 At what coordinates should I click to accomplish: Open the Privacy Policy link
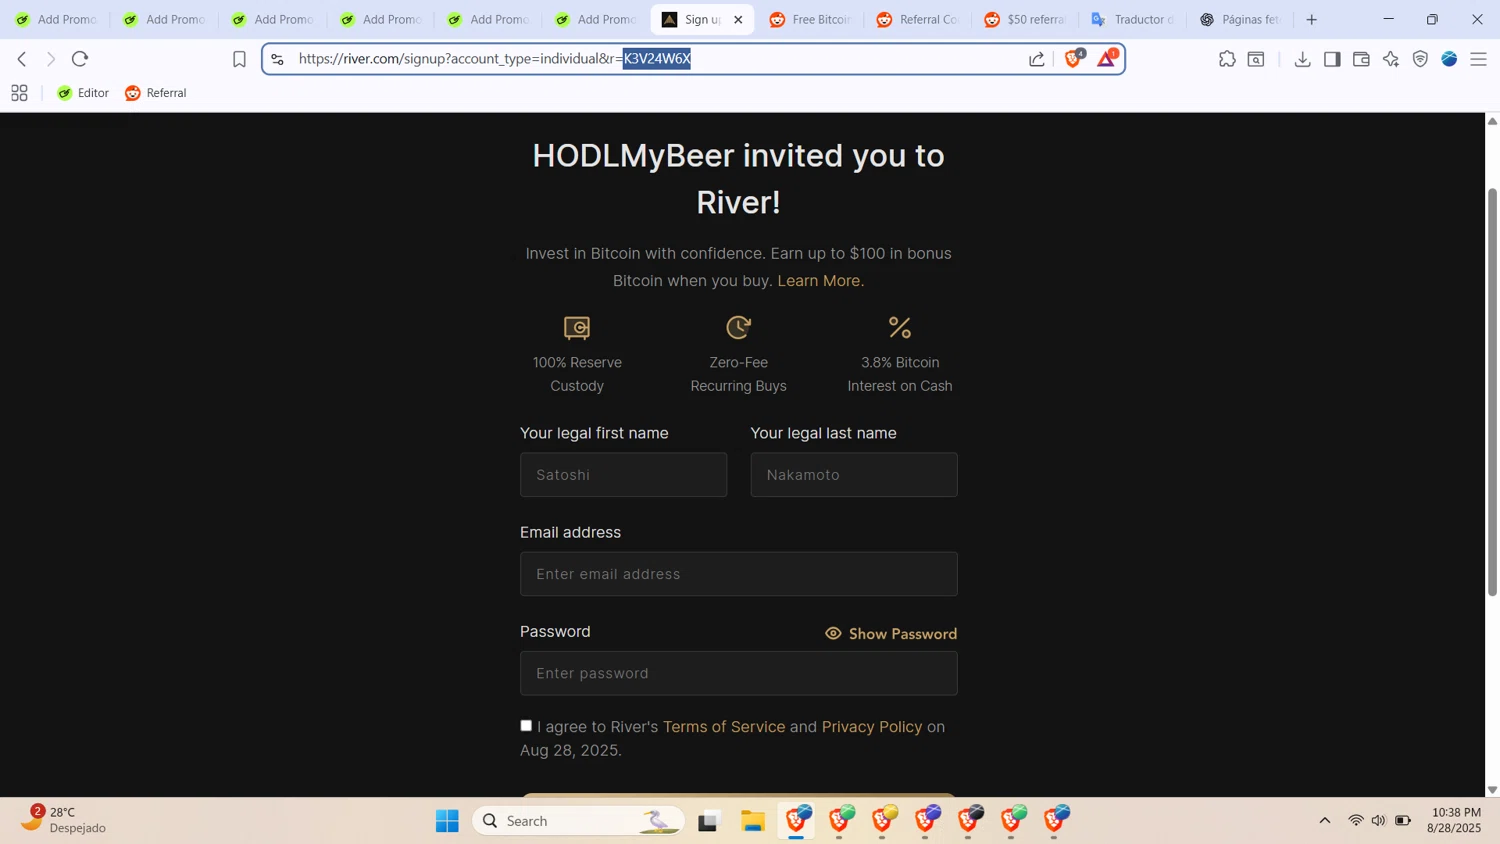click(872, 727)
